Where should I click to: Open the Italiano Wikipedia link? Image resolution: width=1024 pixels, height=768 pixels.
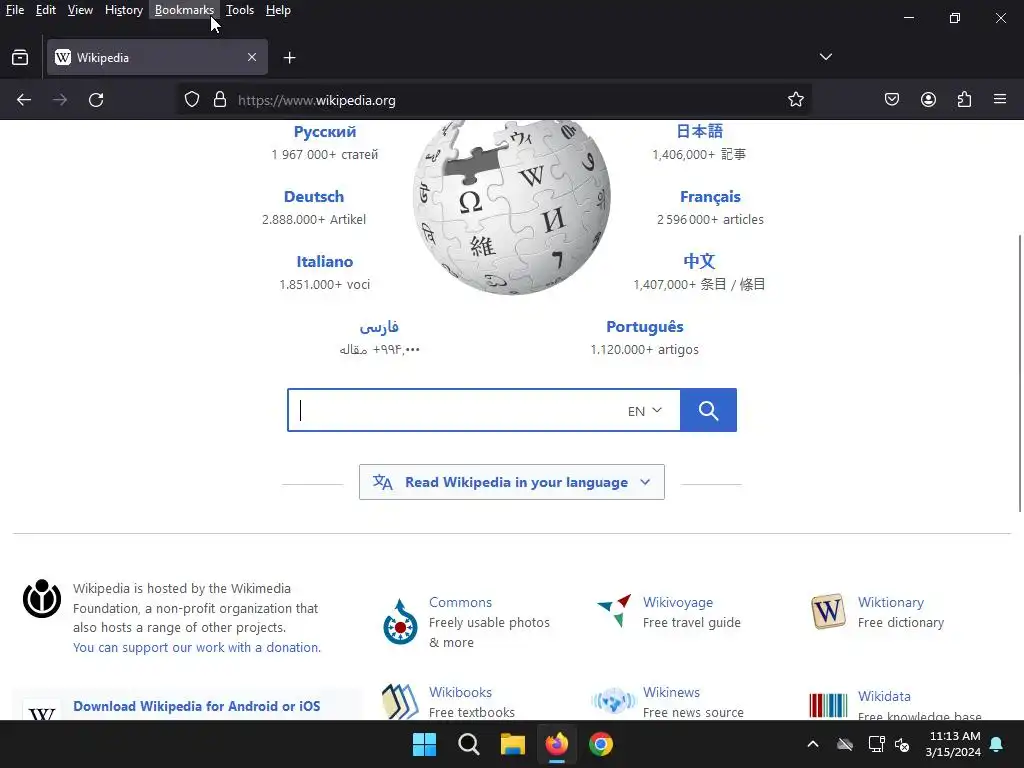click(x=325, y=261)
